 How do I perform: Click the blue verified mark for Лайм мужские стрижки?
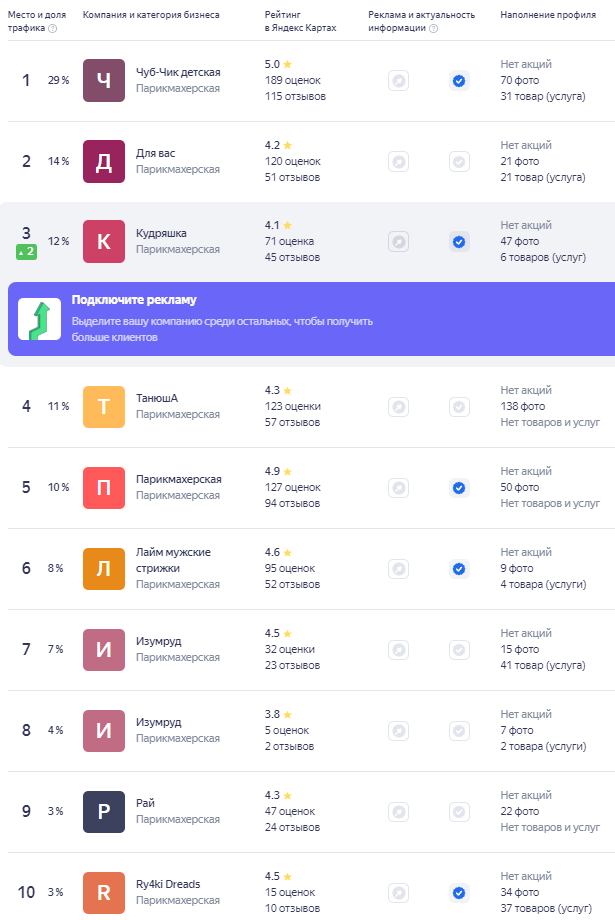coord(459,569)
